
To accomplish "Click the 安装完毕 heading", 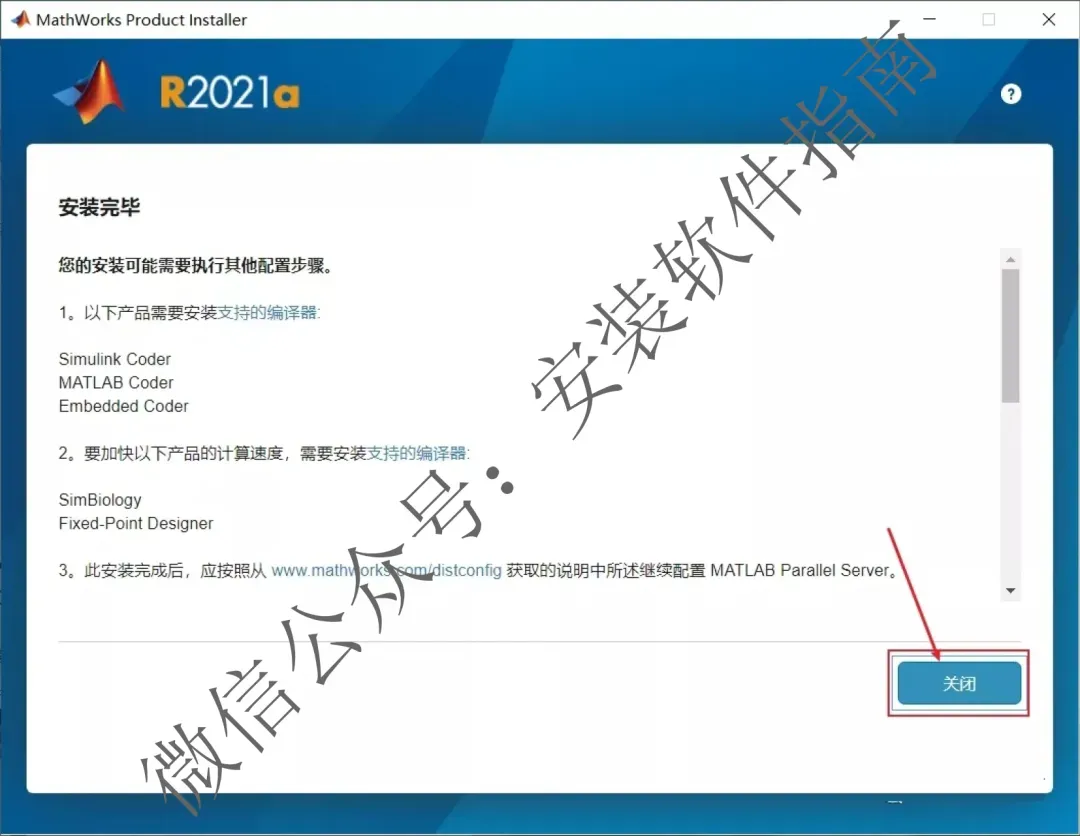I will coord(99,207).
